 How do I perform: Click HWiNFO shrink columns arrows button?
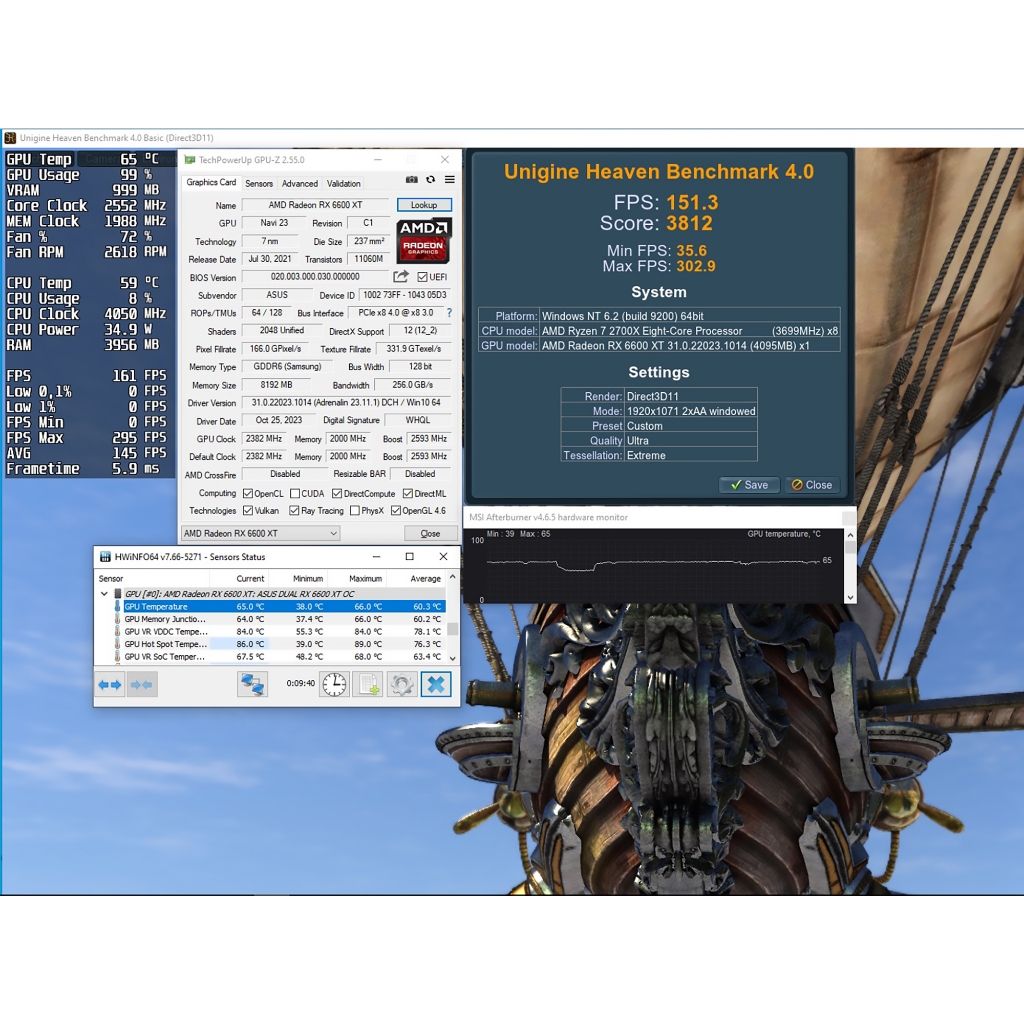[142, 684]
